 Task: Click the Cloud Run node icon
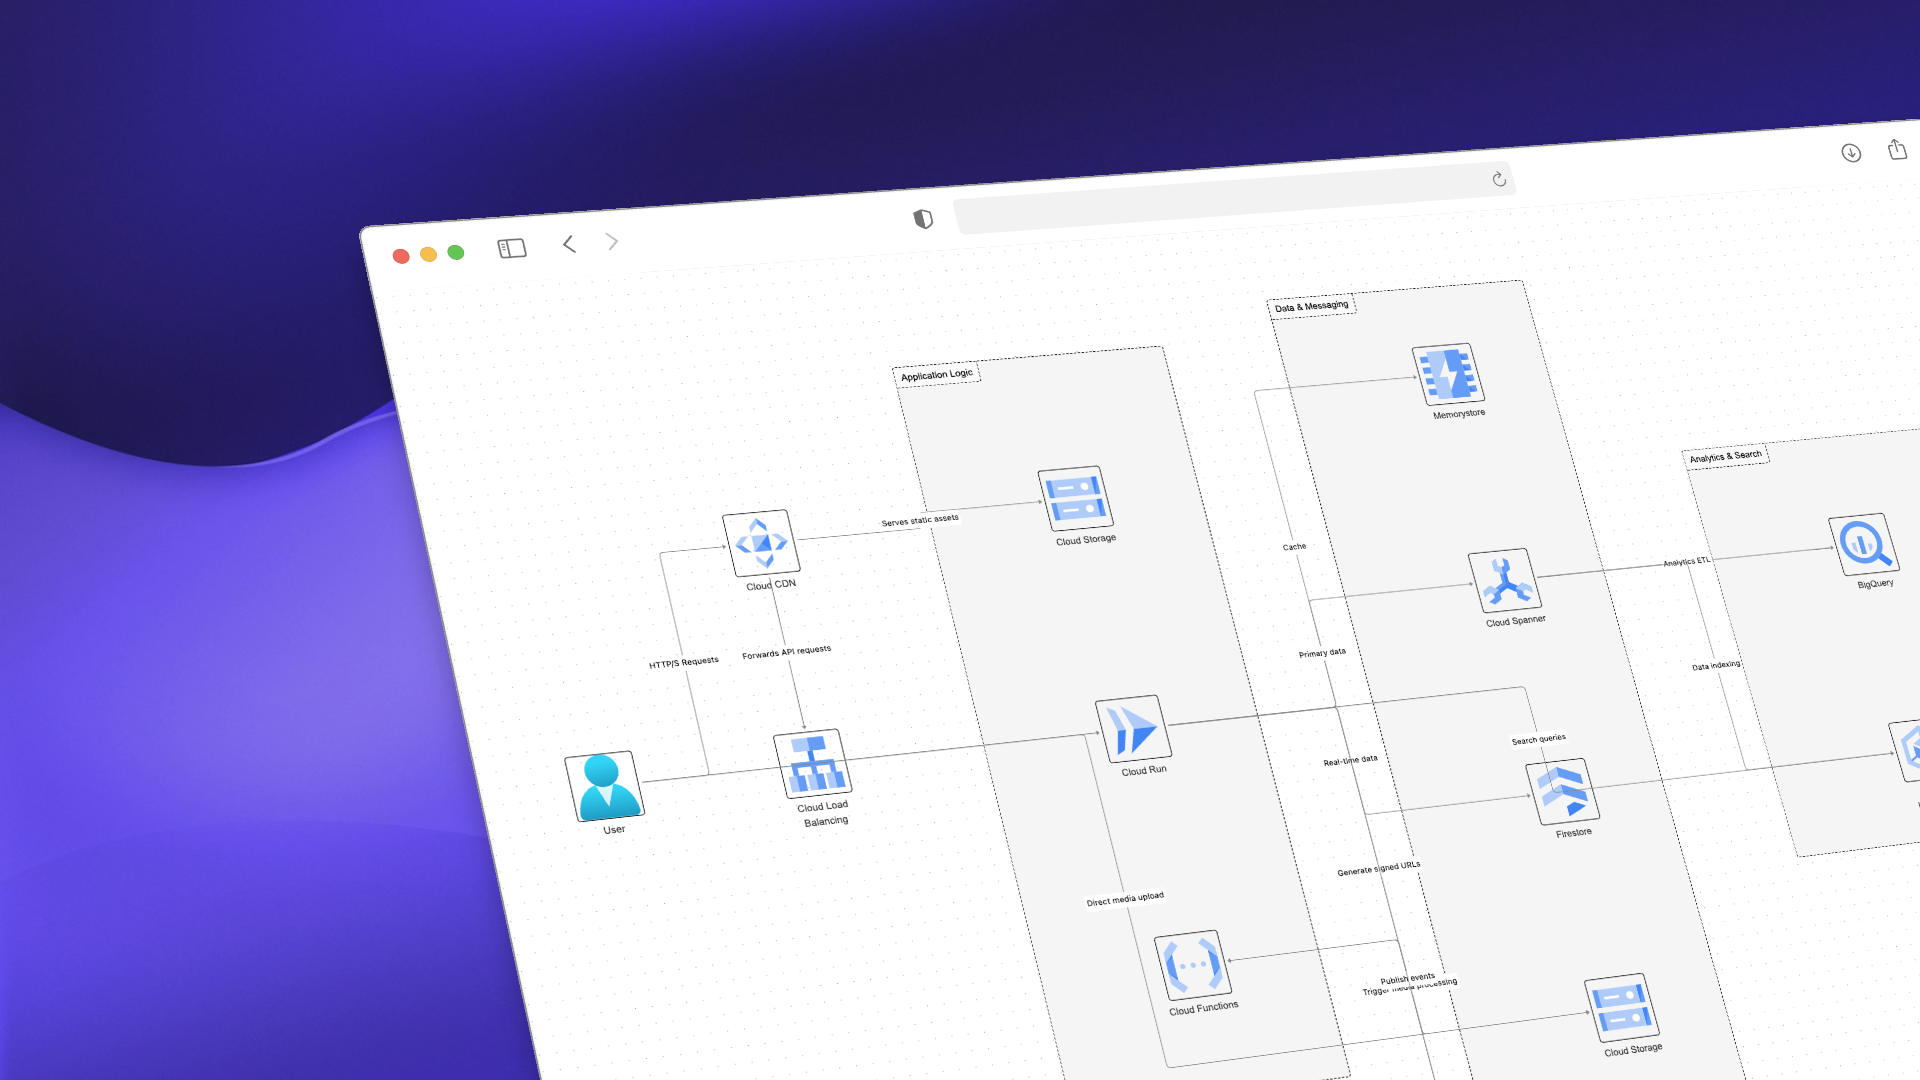tap(1133, 729)
